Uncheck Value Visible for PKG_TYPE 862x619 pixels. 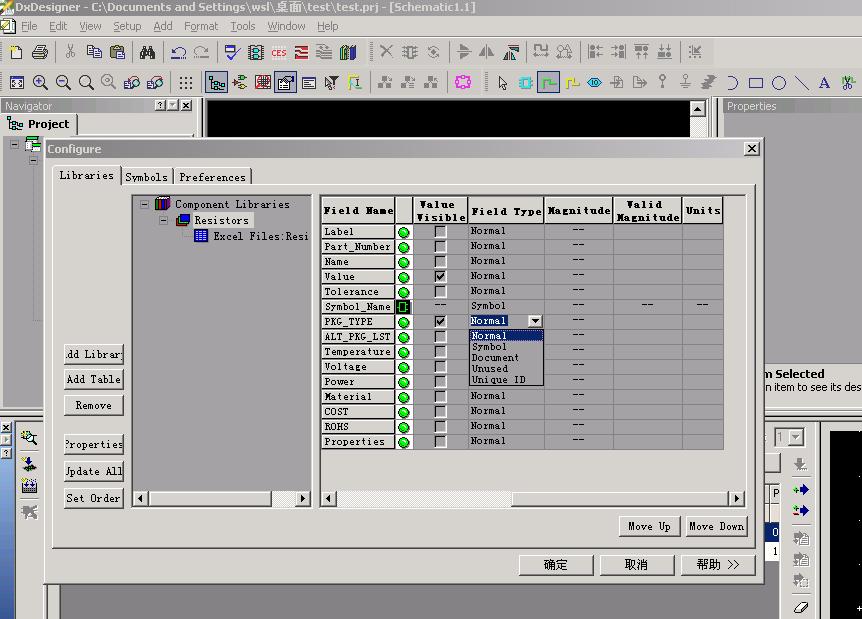click(x=440, y=322)
